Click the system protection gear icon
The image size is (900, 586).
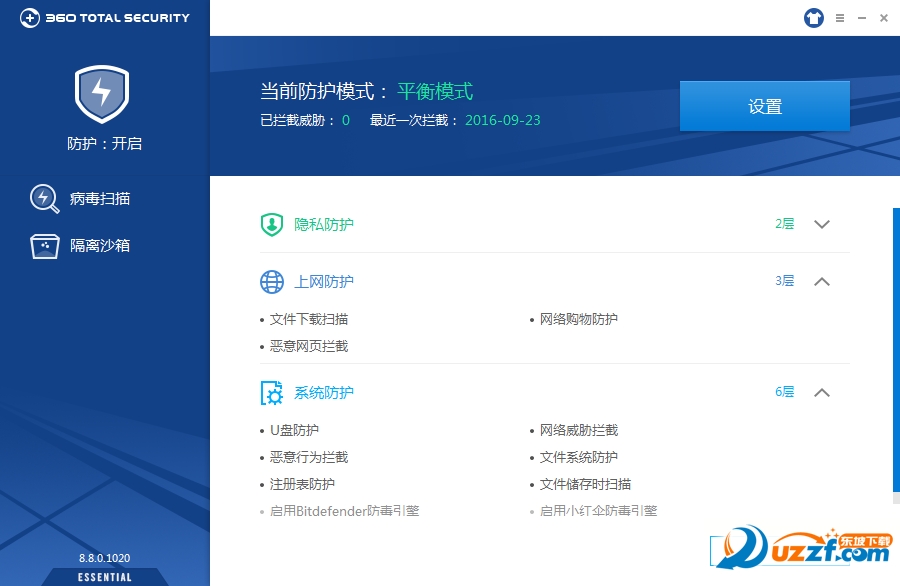[272, 393]
